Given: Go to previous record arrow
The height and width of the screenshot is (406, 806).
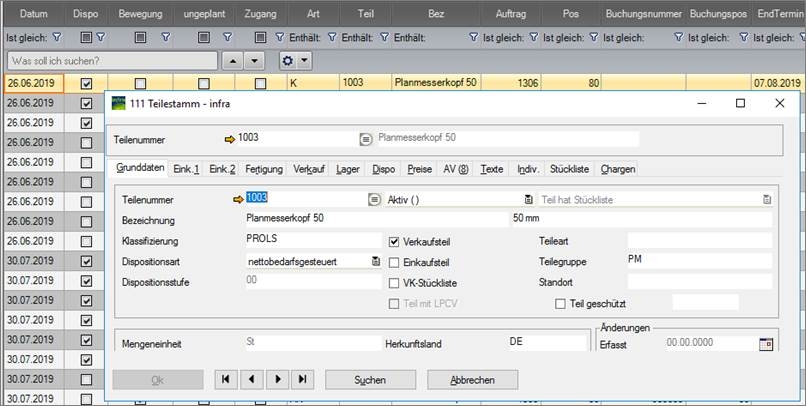Looking at the screenshot, I should [252, 380].
